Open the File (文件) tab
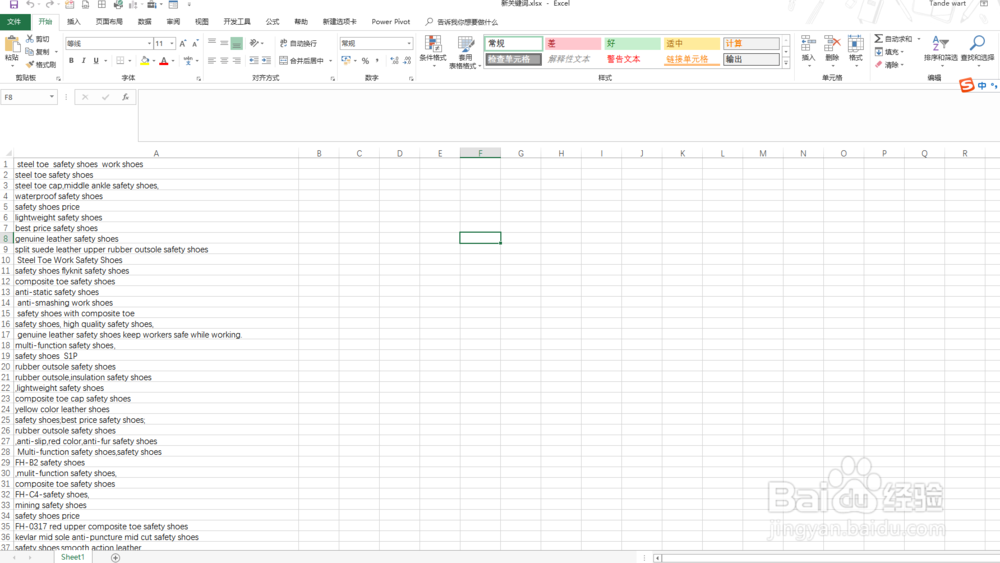1000x563 pixels. 14,22
